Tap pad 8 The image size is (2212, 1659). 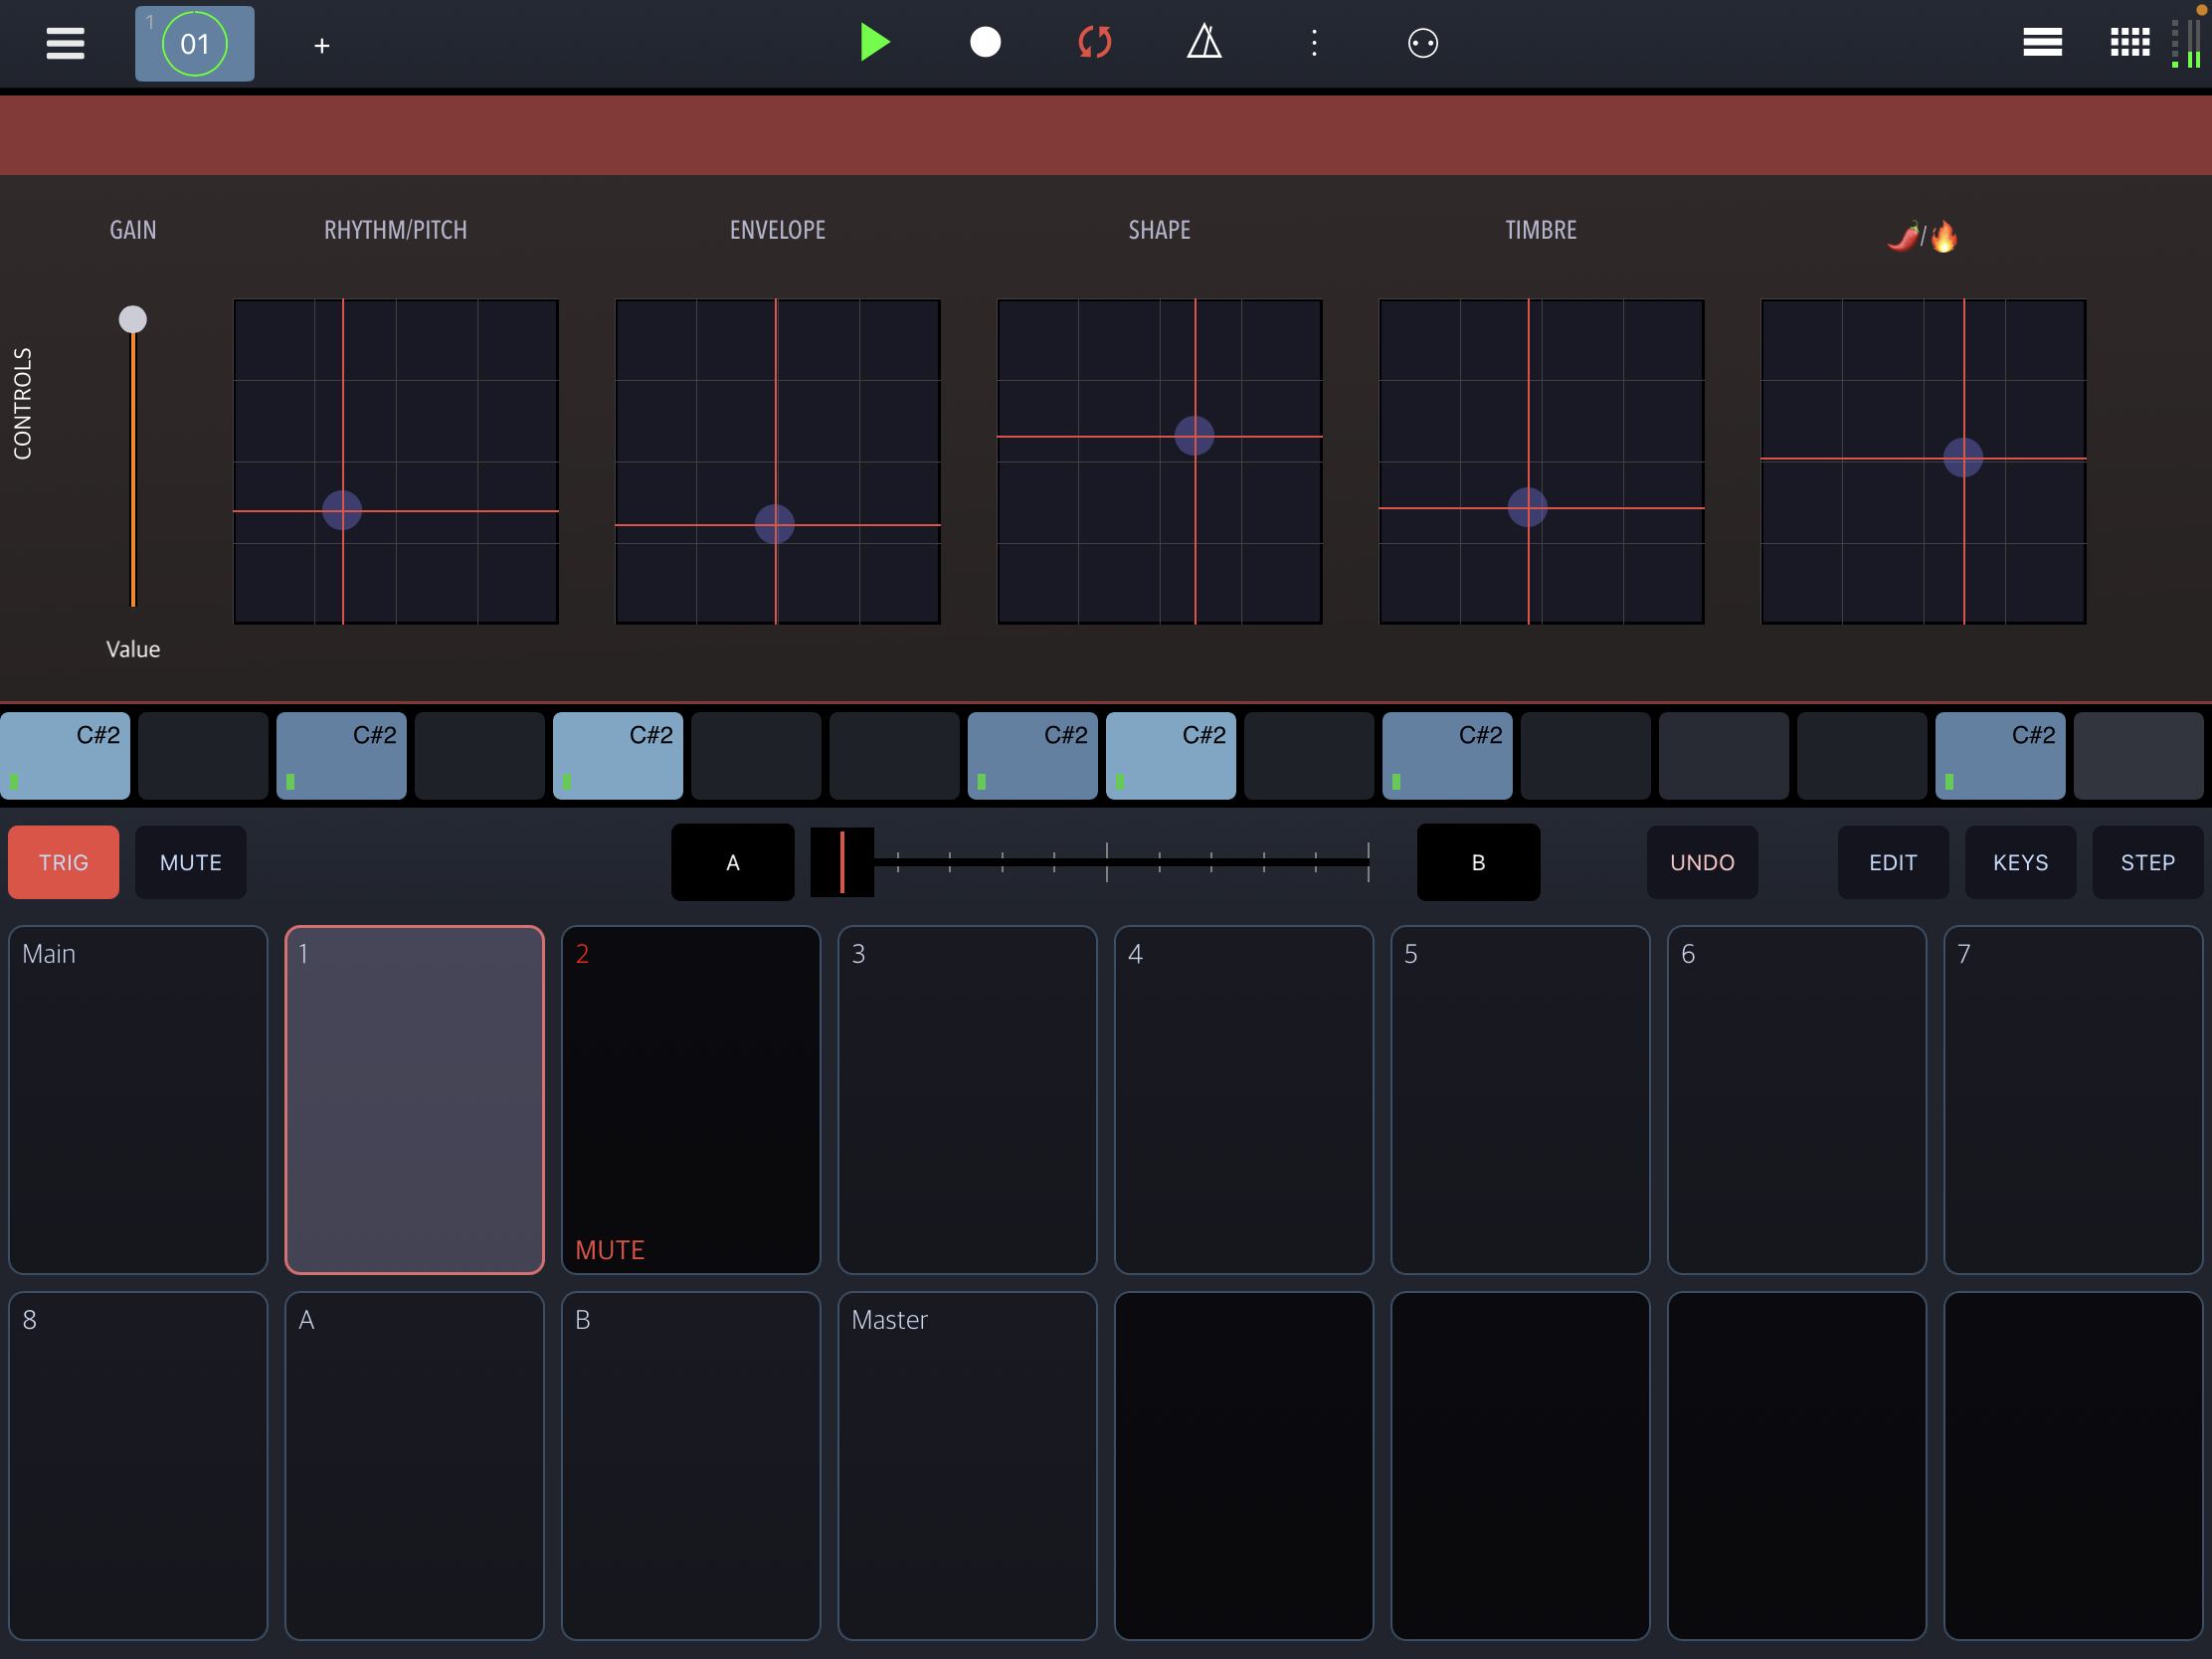coord(138,1466)
